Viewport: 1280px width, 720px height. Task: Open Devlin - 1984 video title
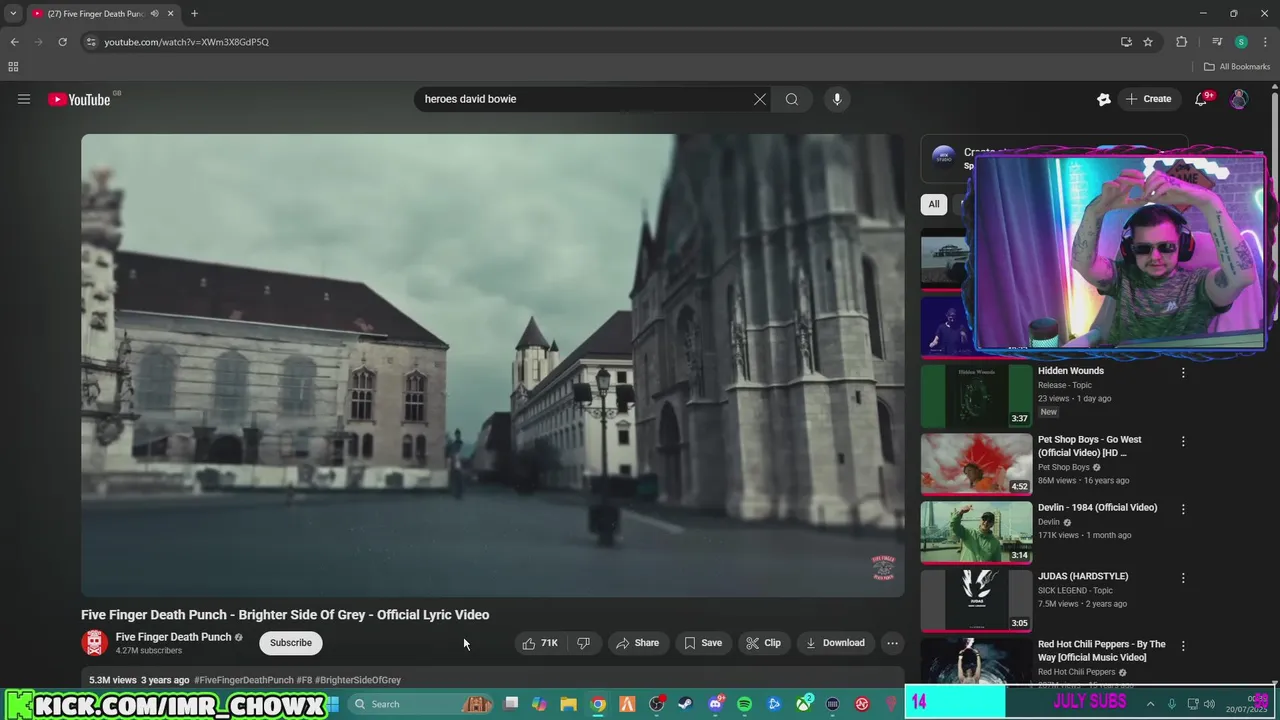1097,508
